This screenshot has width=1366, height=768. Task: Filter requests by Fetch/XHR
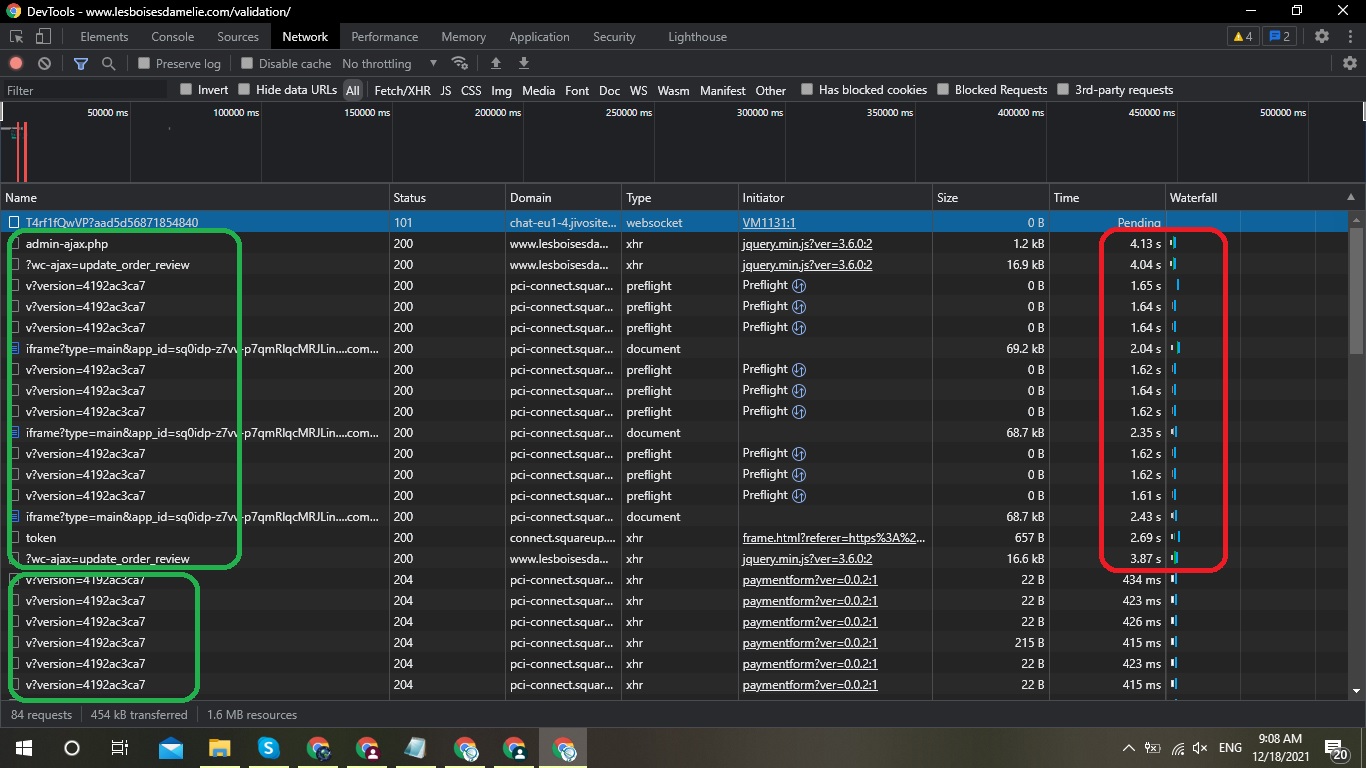click(x=402, y=90)
